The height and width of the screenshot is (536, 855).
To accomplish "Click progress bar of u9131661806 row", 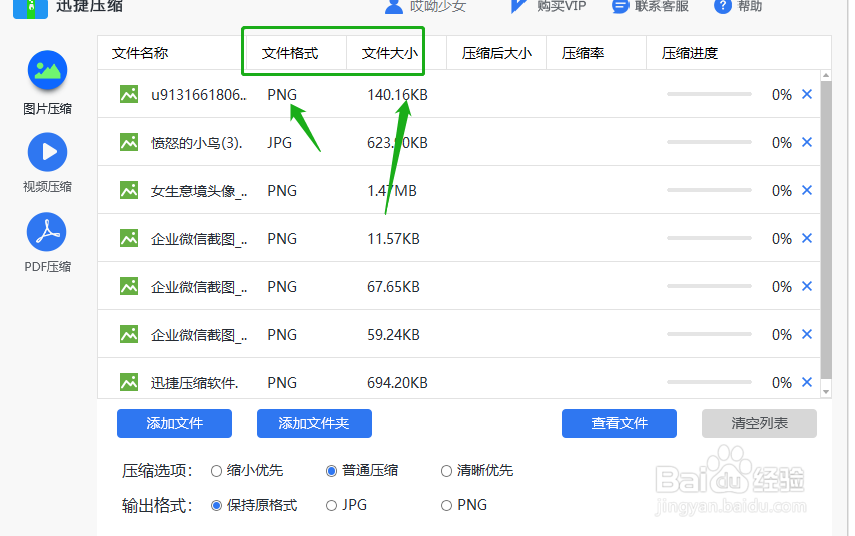I will coord(709,94).
